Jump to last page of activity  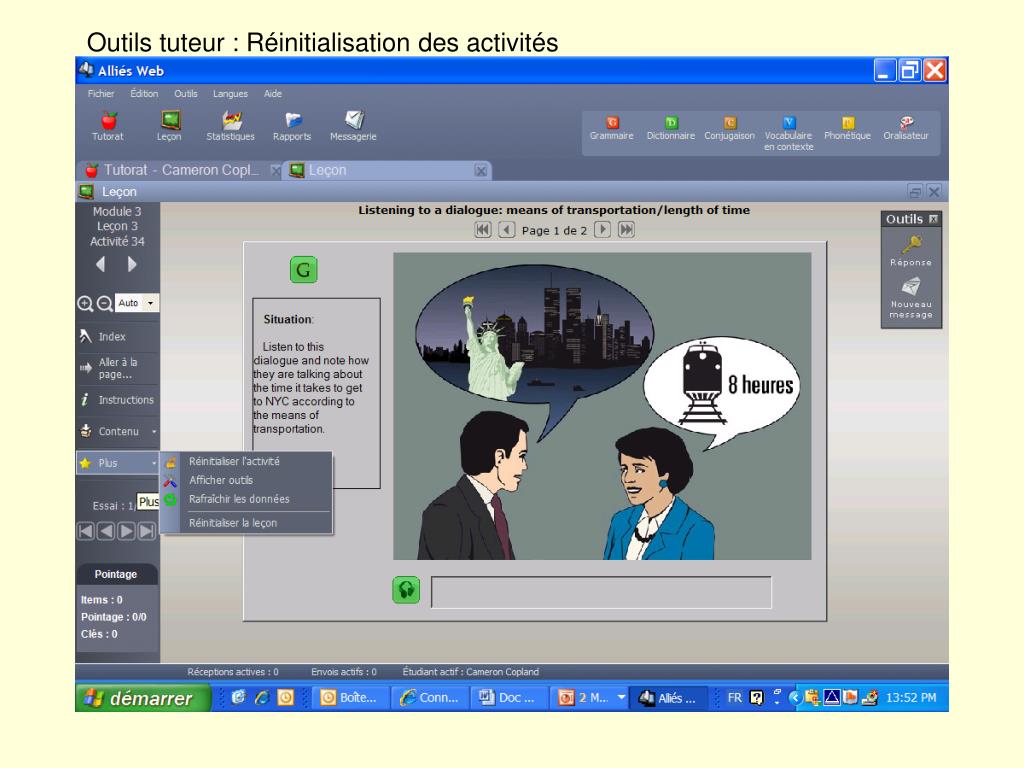pos(626,230)
